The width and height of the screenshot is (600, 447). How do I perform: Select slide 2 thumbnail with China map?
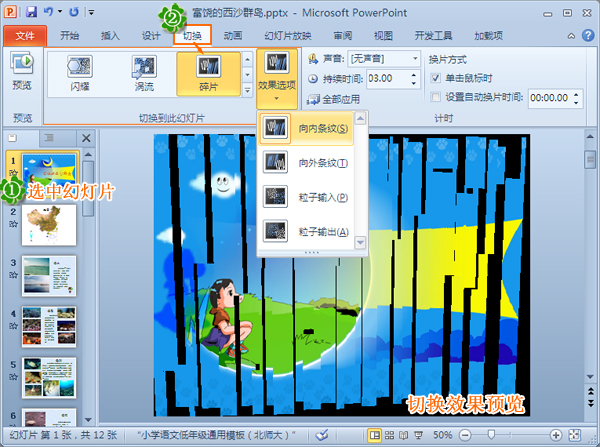(49, 225)
